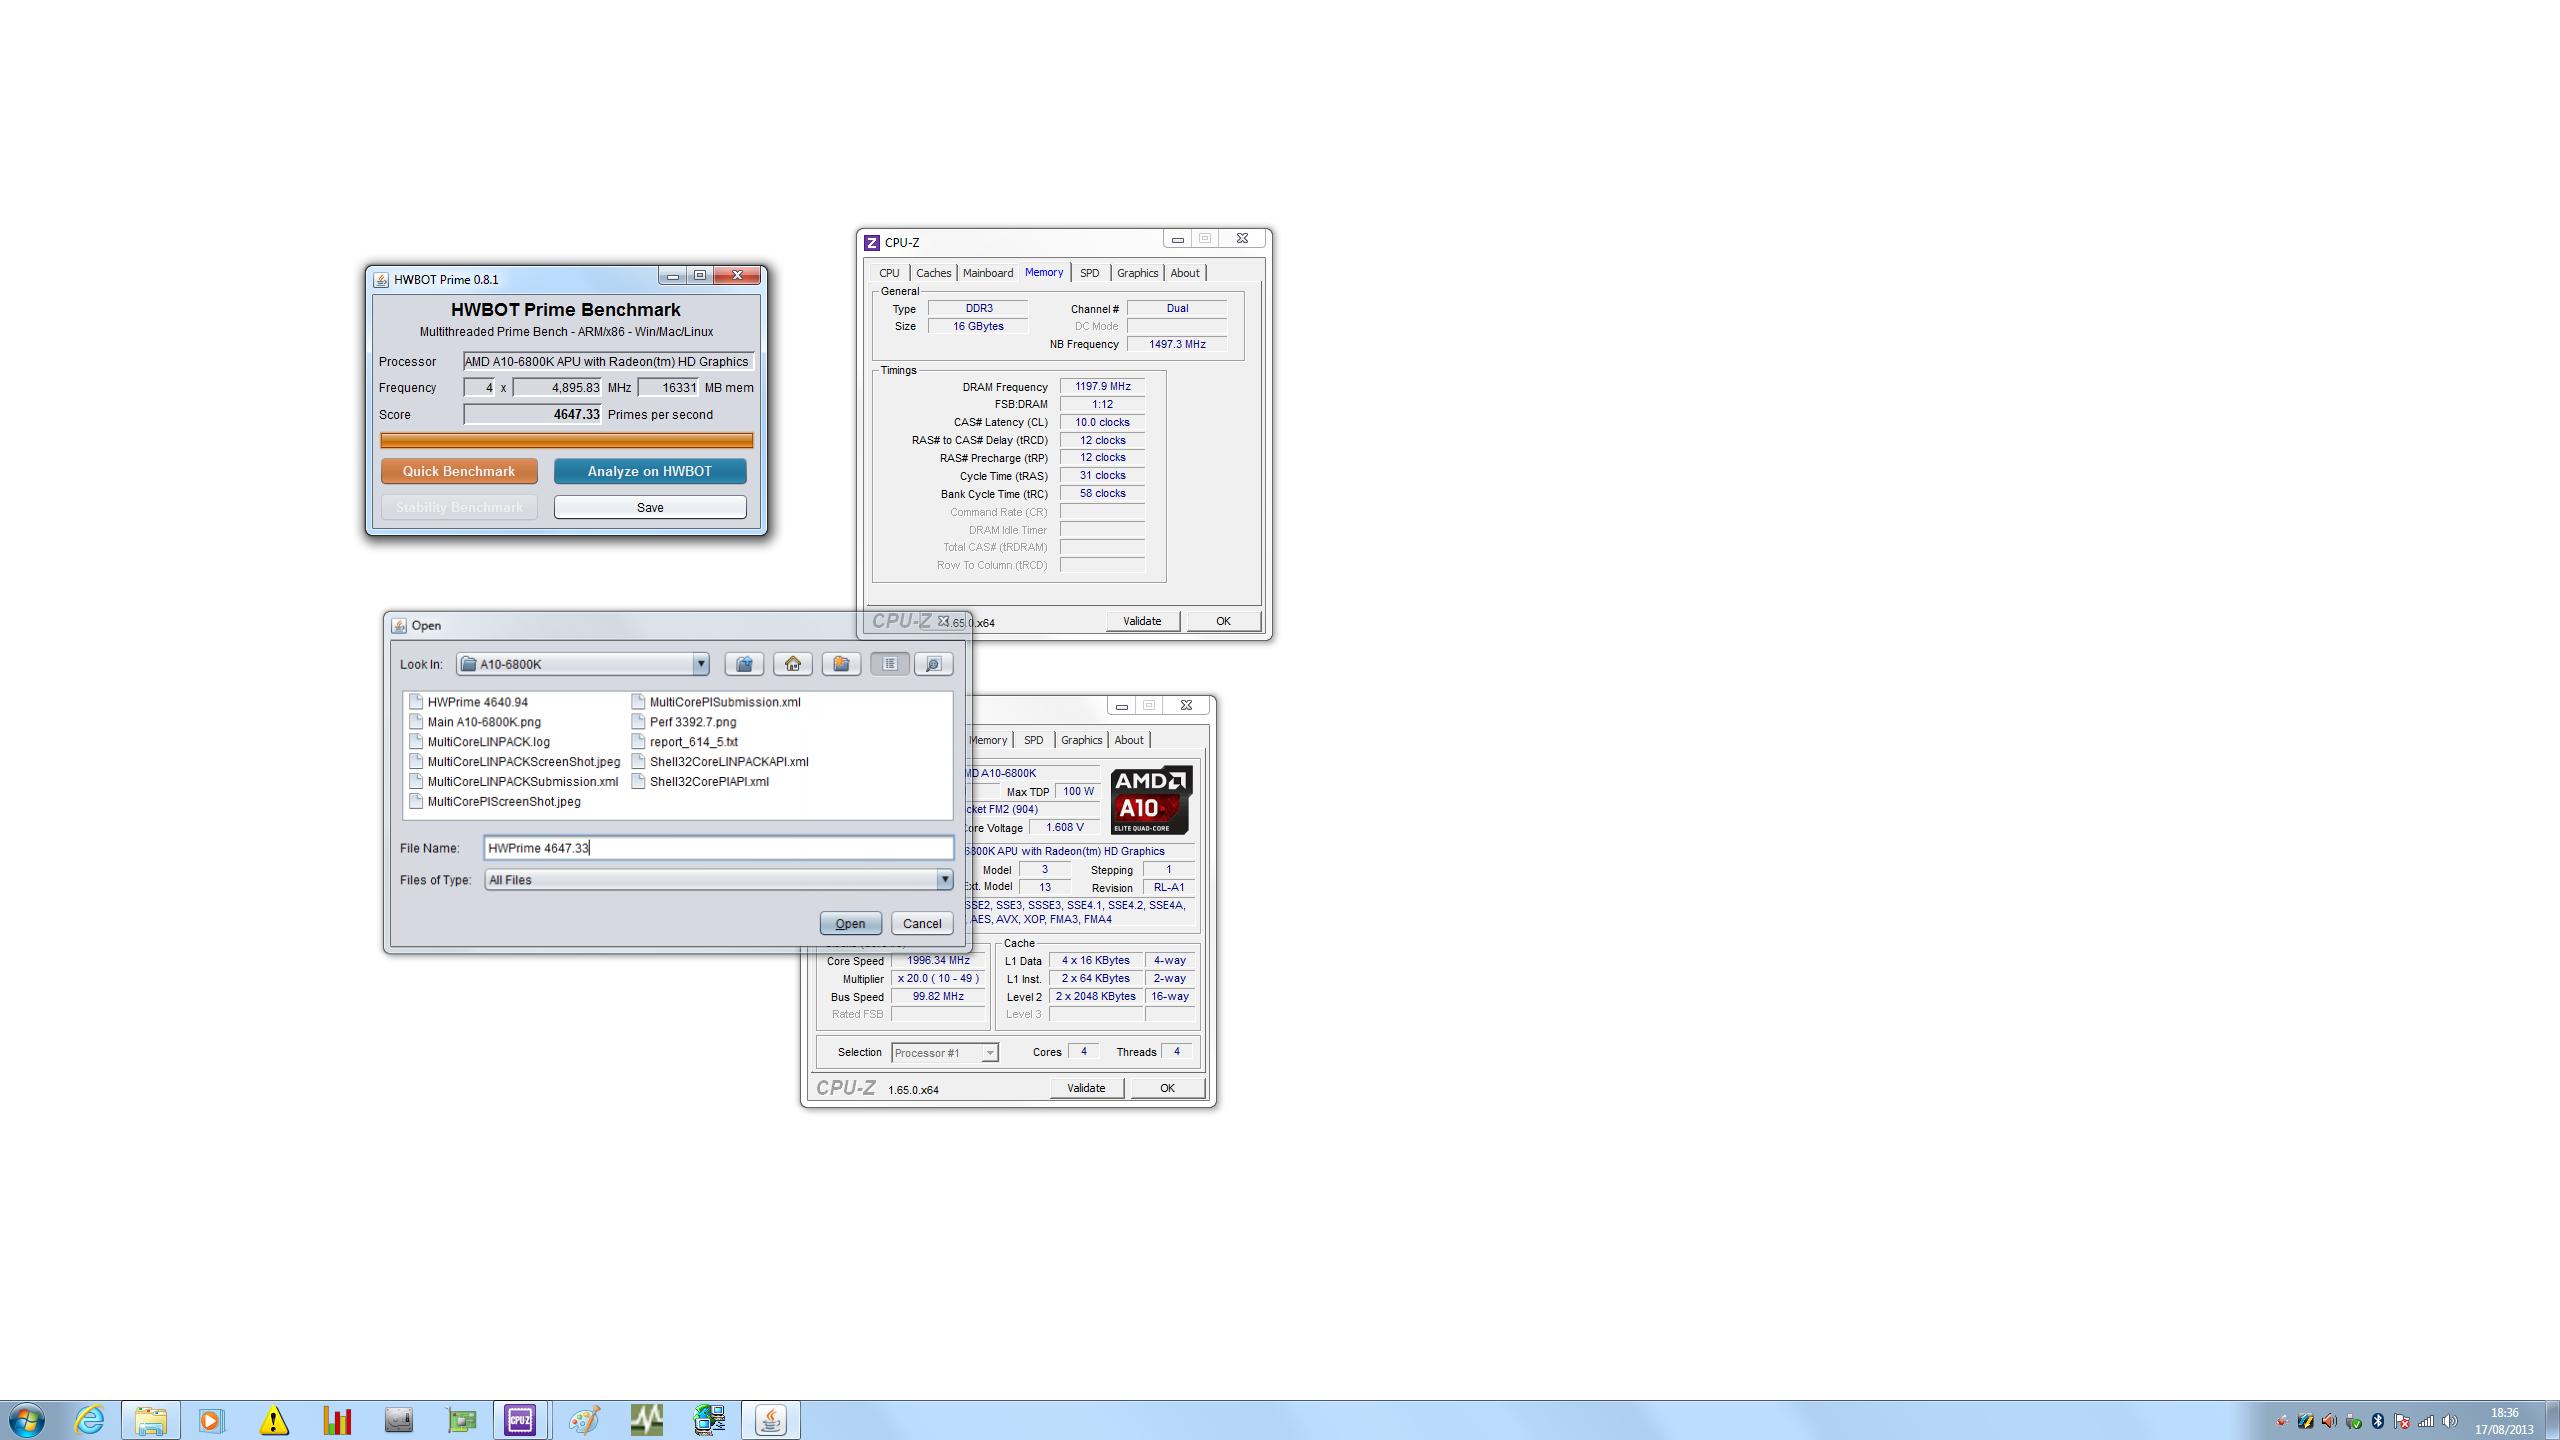
Task: Open the Files of Type dropdown
Action: click(x=944, y=880)
